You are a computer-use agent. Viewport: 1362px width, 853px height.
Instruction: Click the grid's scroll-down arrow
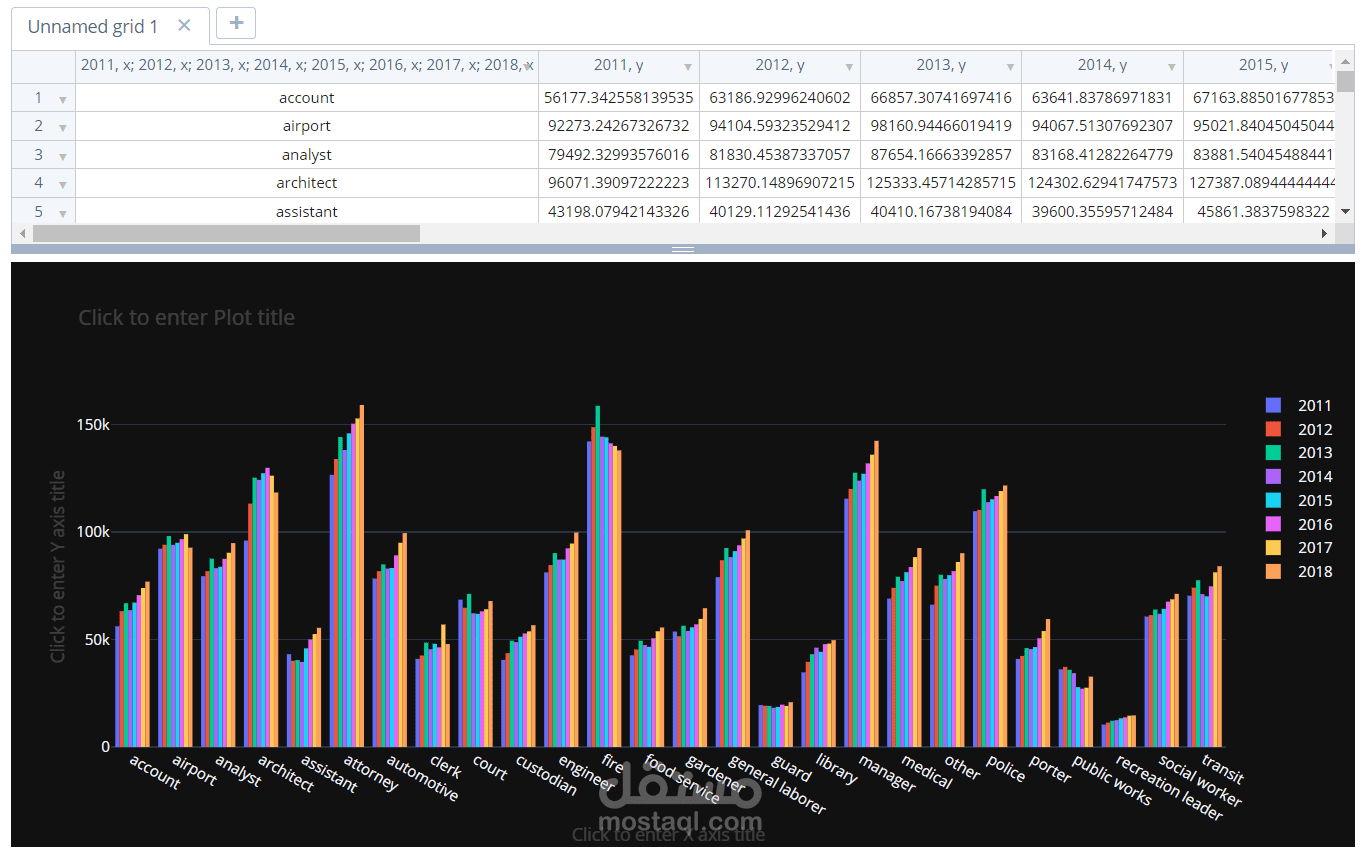(x=1345, y=211)
